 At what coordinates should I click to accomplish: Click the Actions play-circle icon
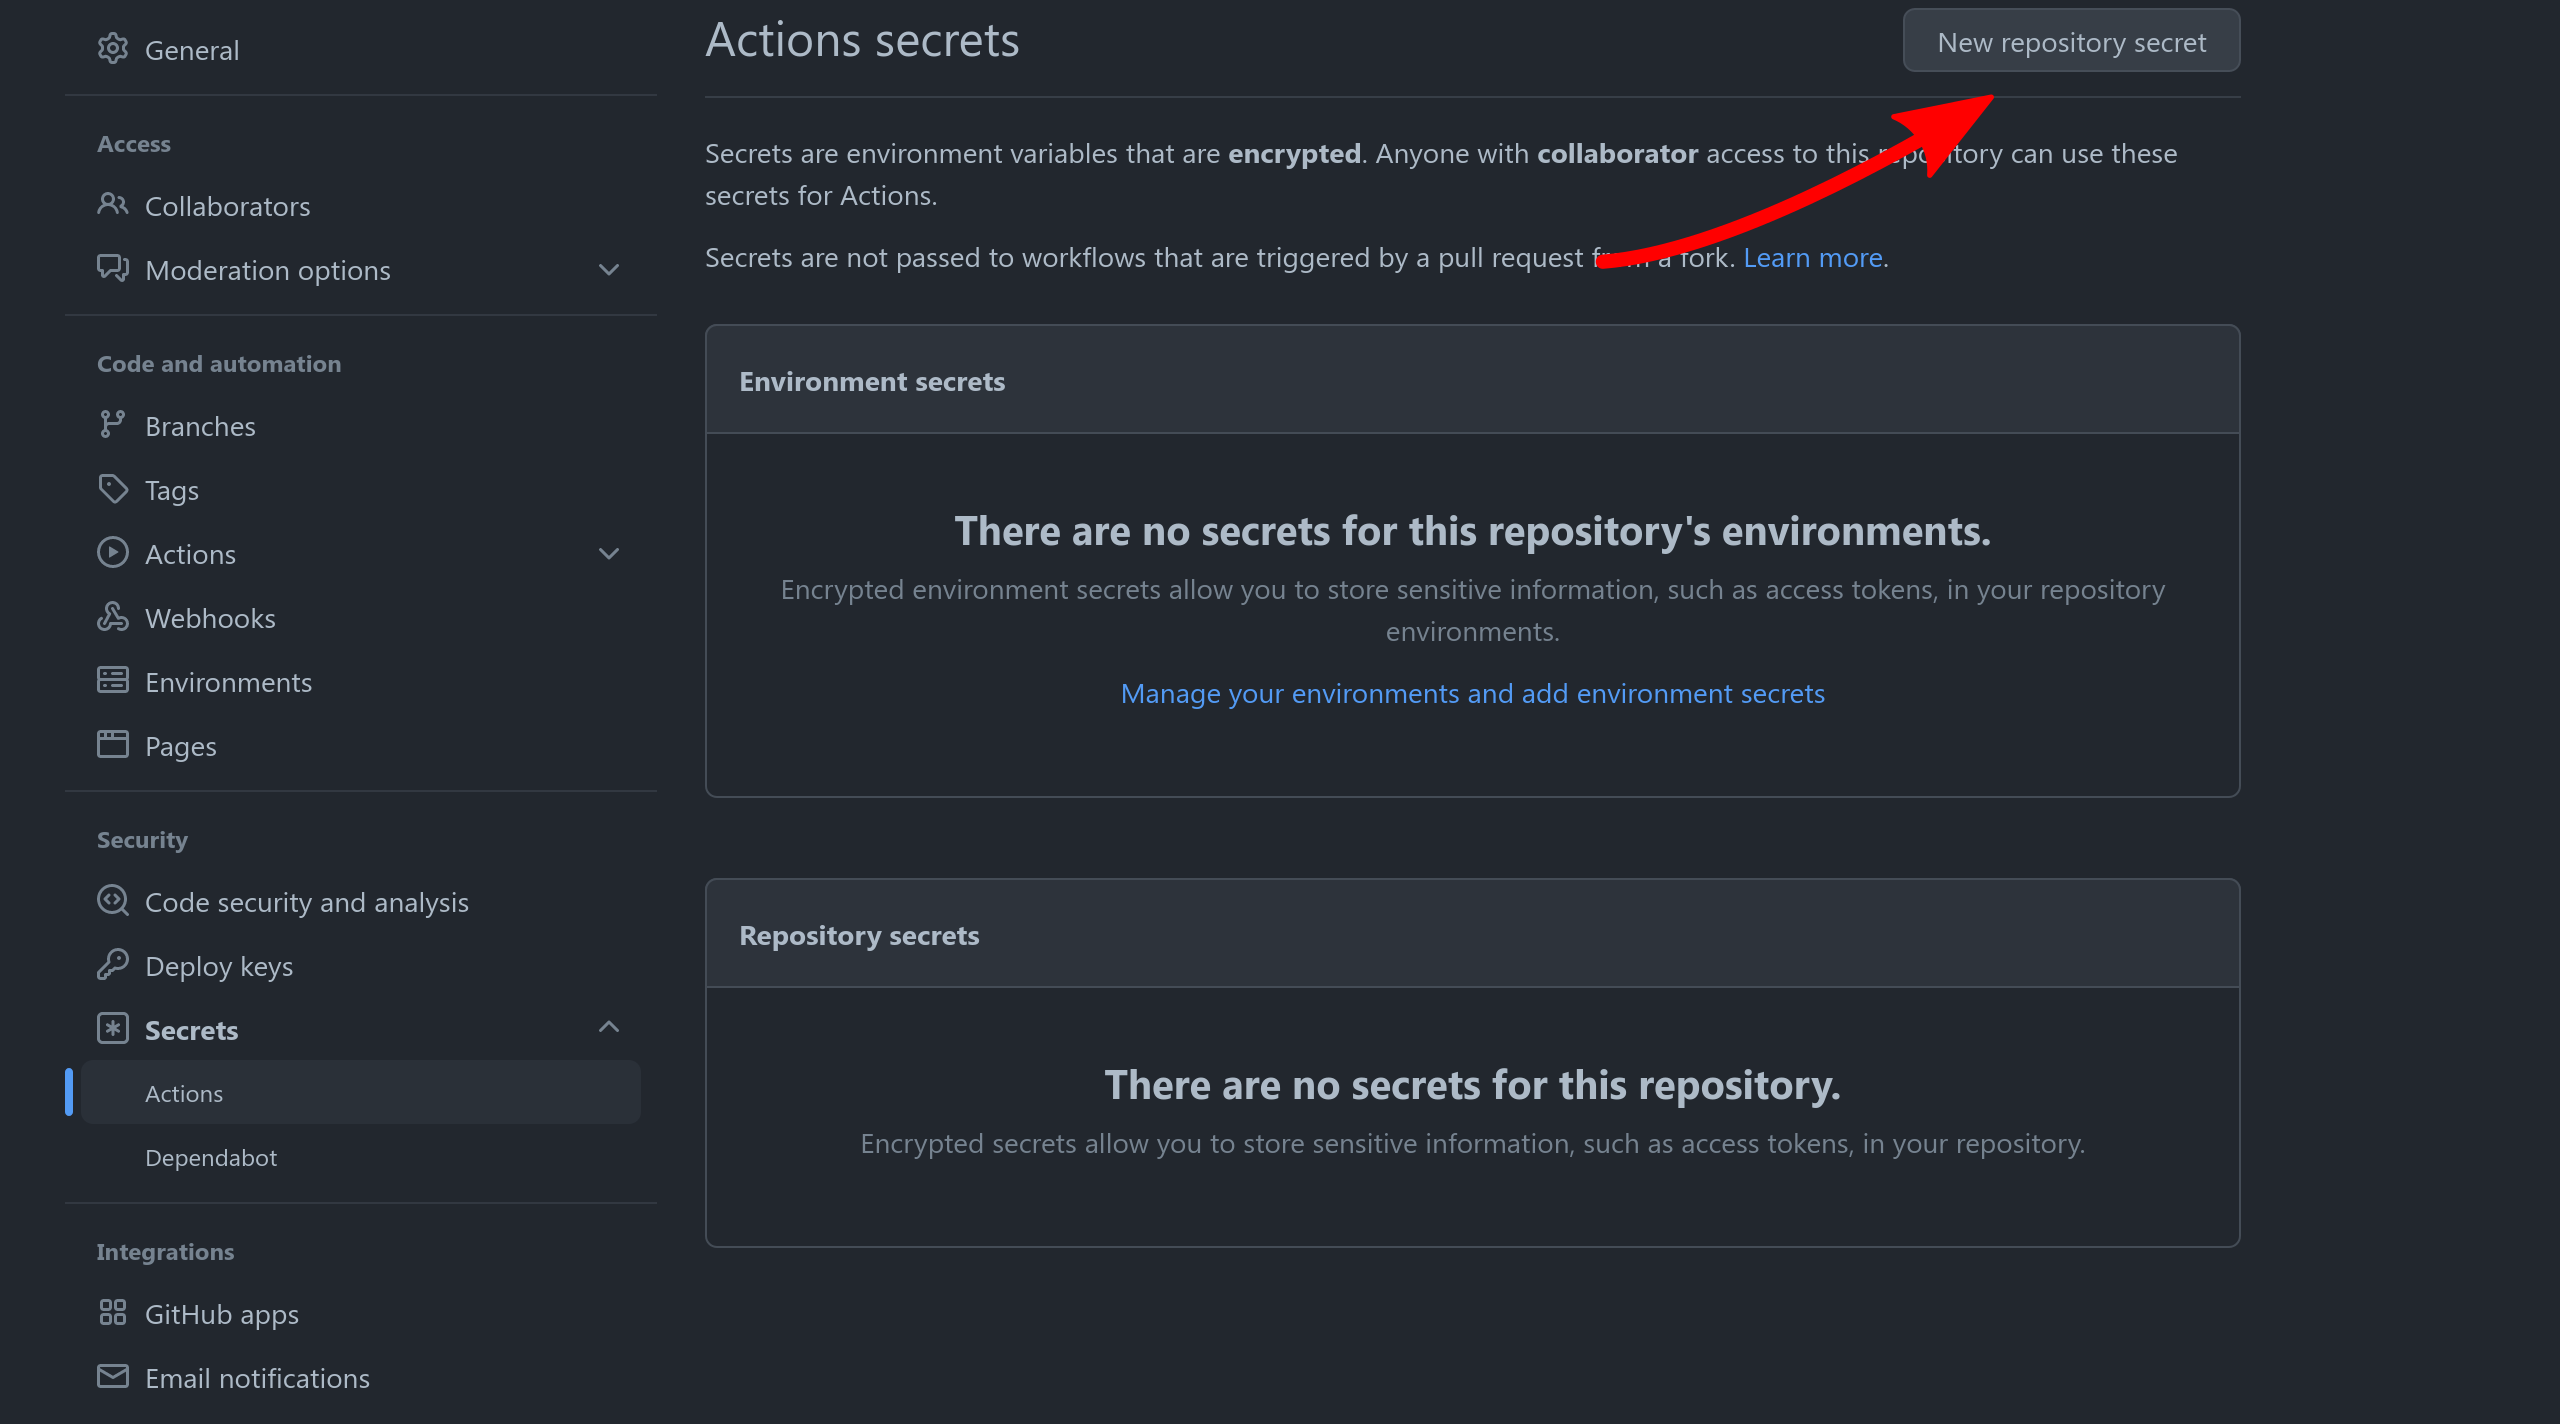113,552
